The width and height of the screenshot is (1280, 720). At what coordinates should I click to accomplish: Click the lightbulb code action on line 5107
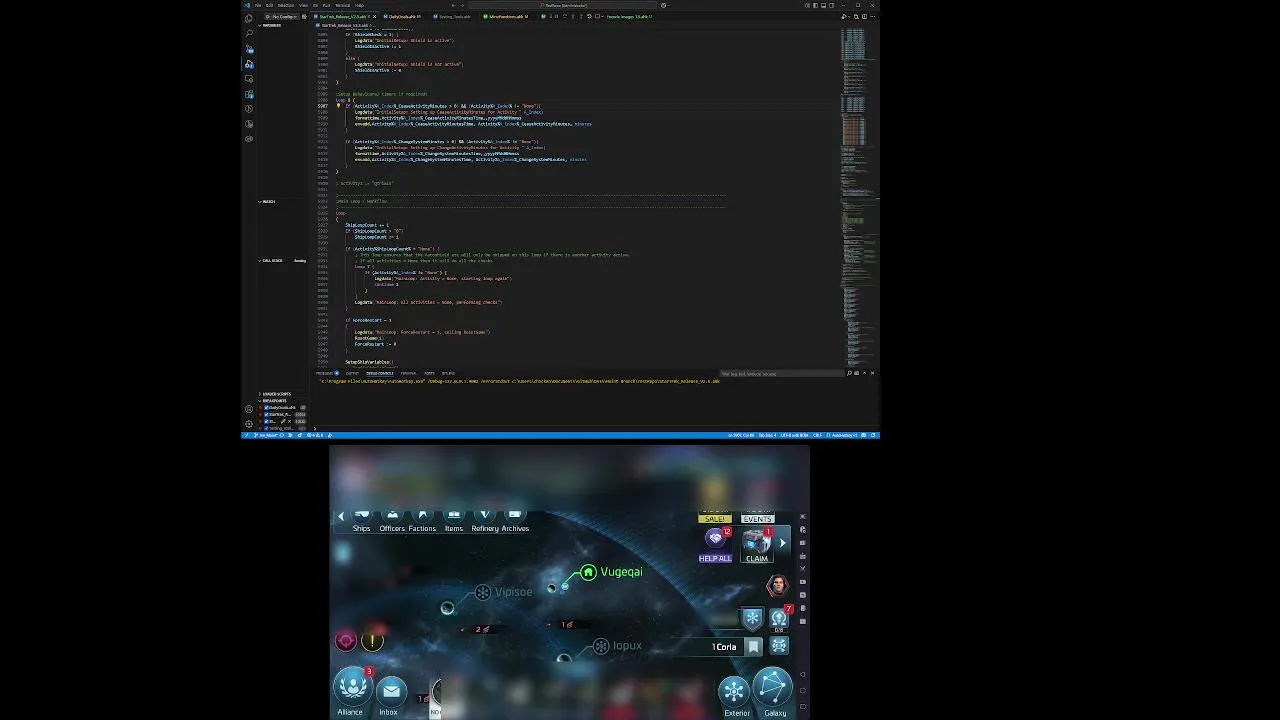[338, 106]
